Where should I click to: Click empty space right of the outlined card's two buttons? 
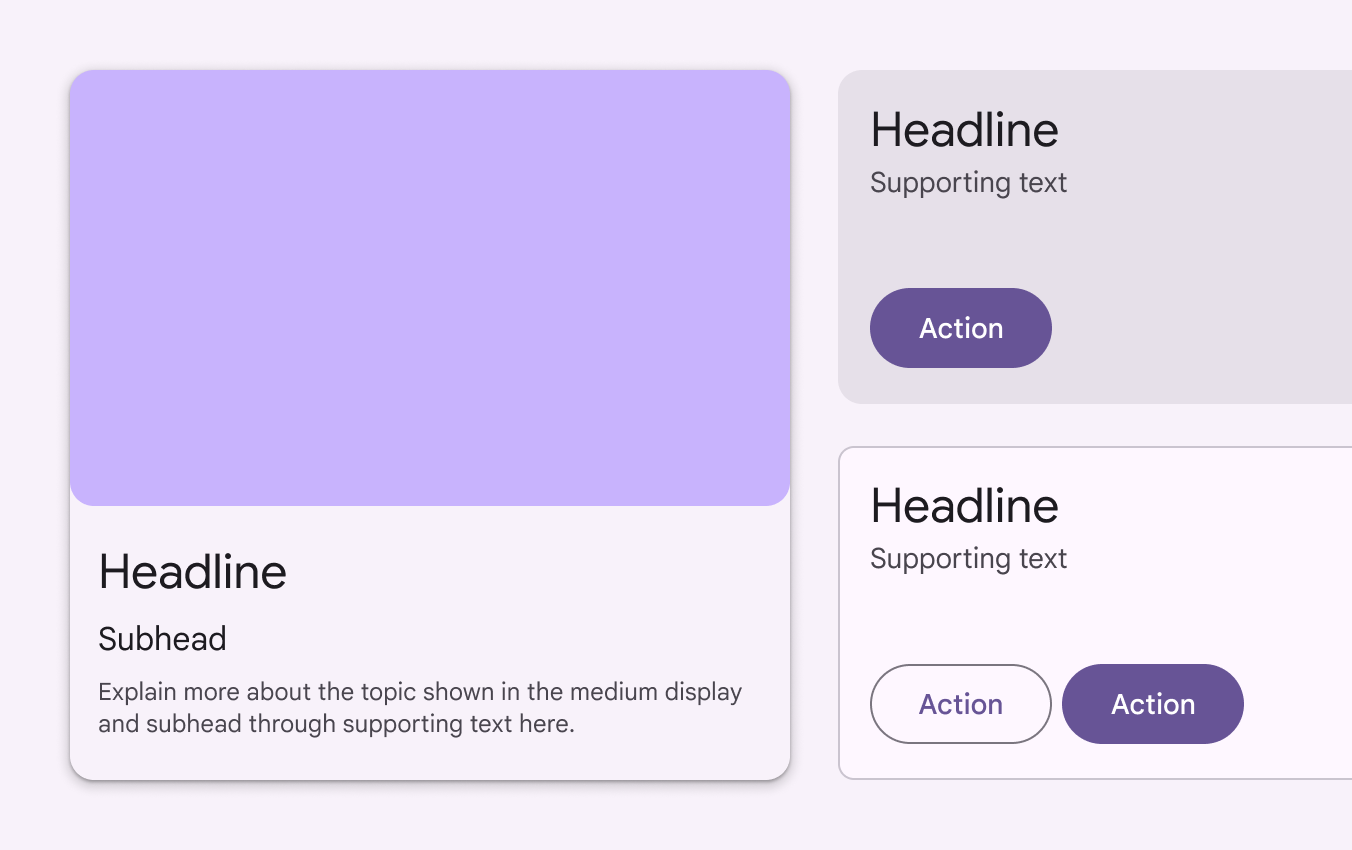tap(1300, 704)
